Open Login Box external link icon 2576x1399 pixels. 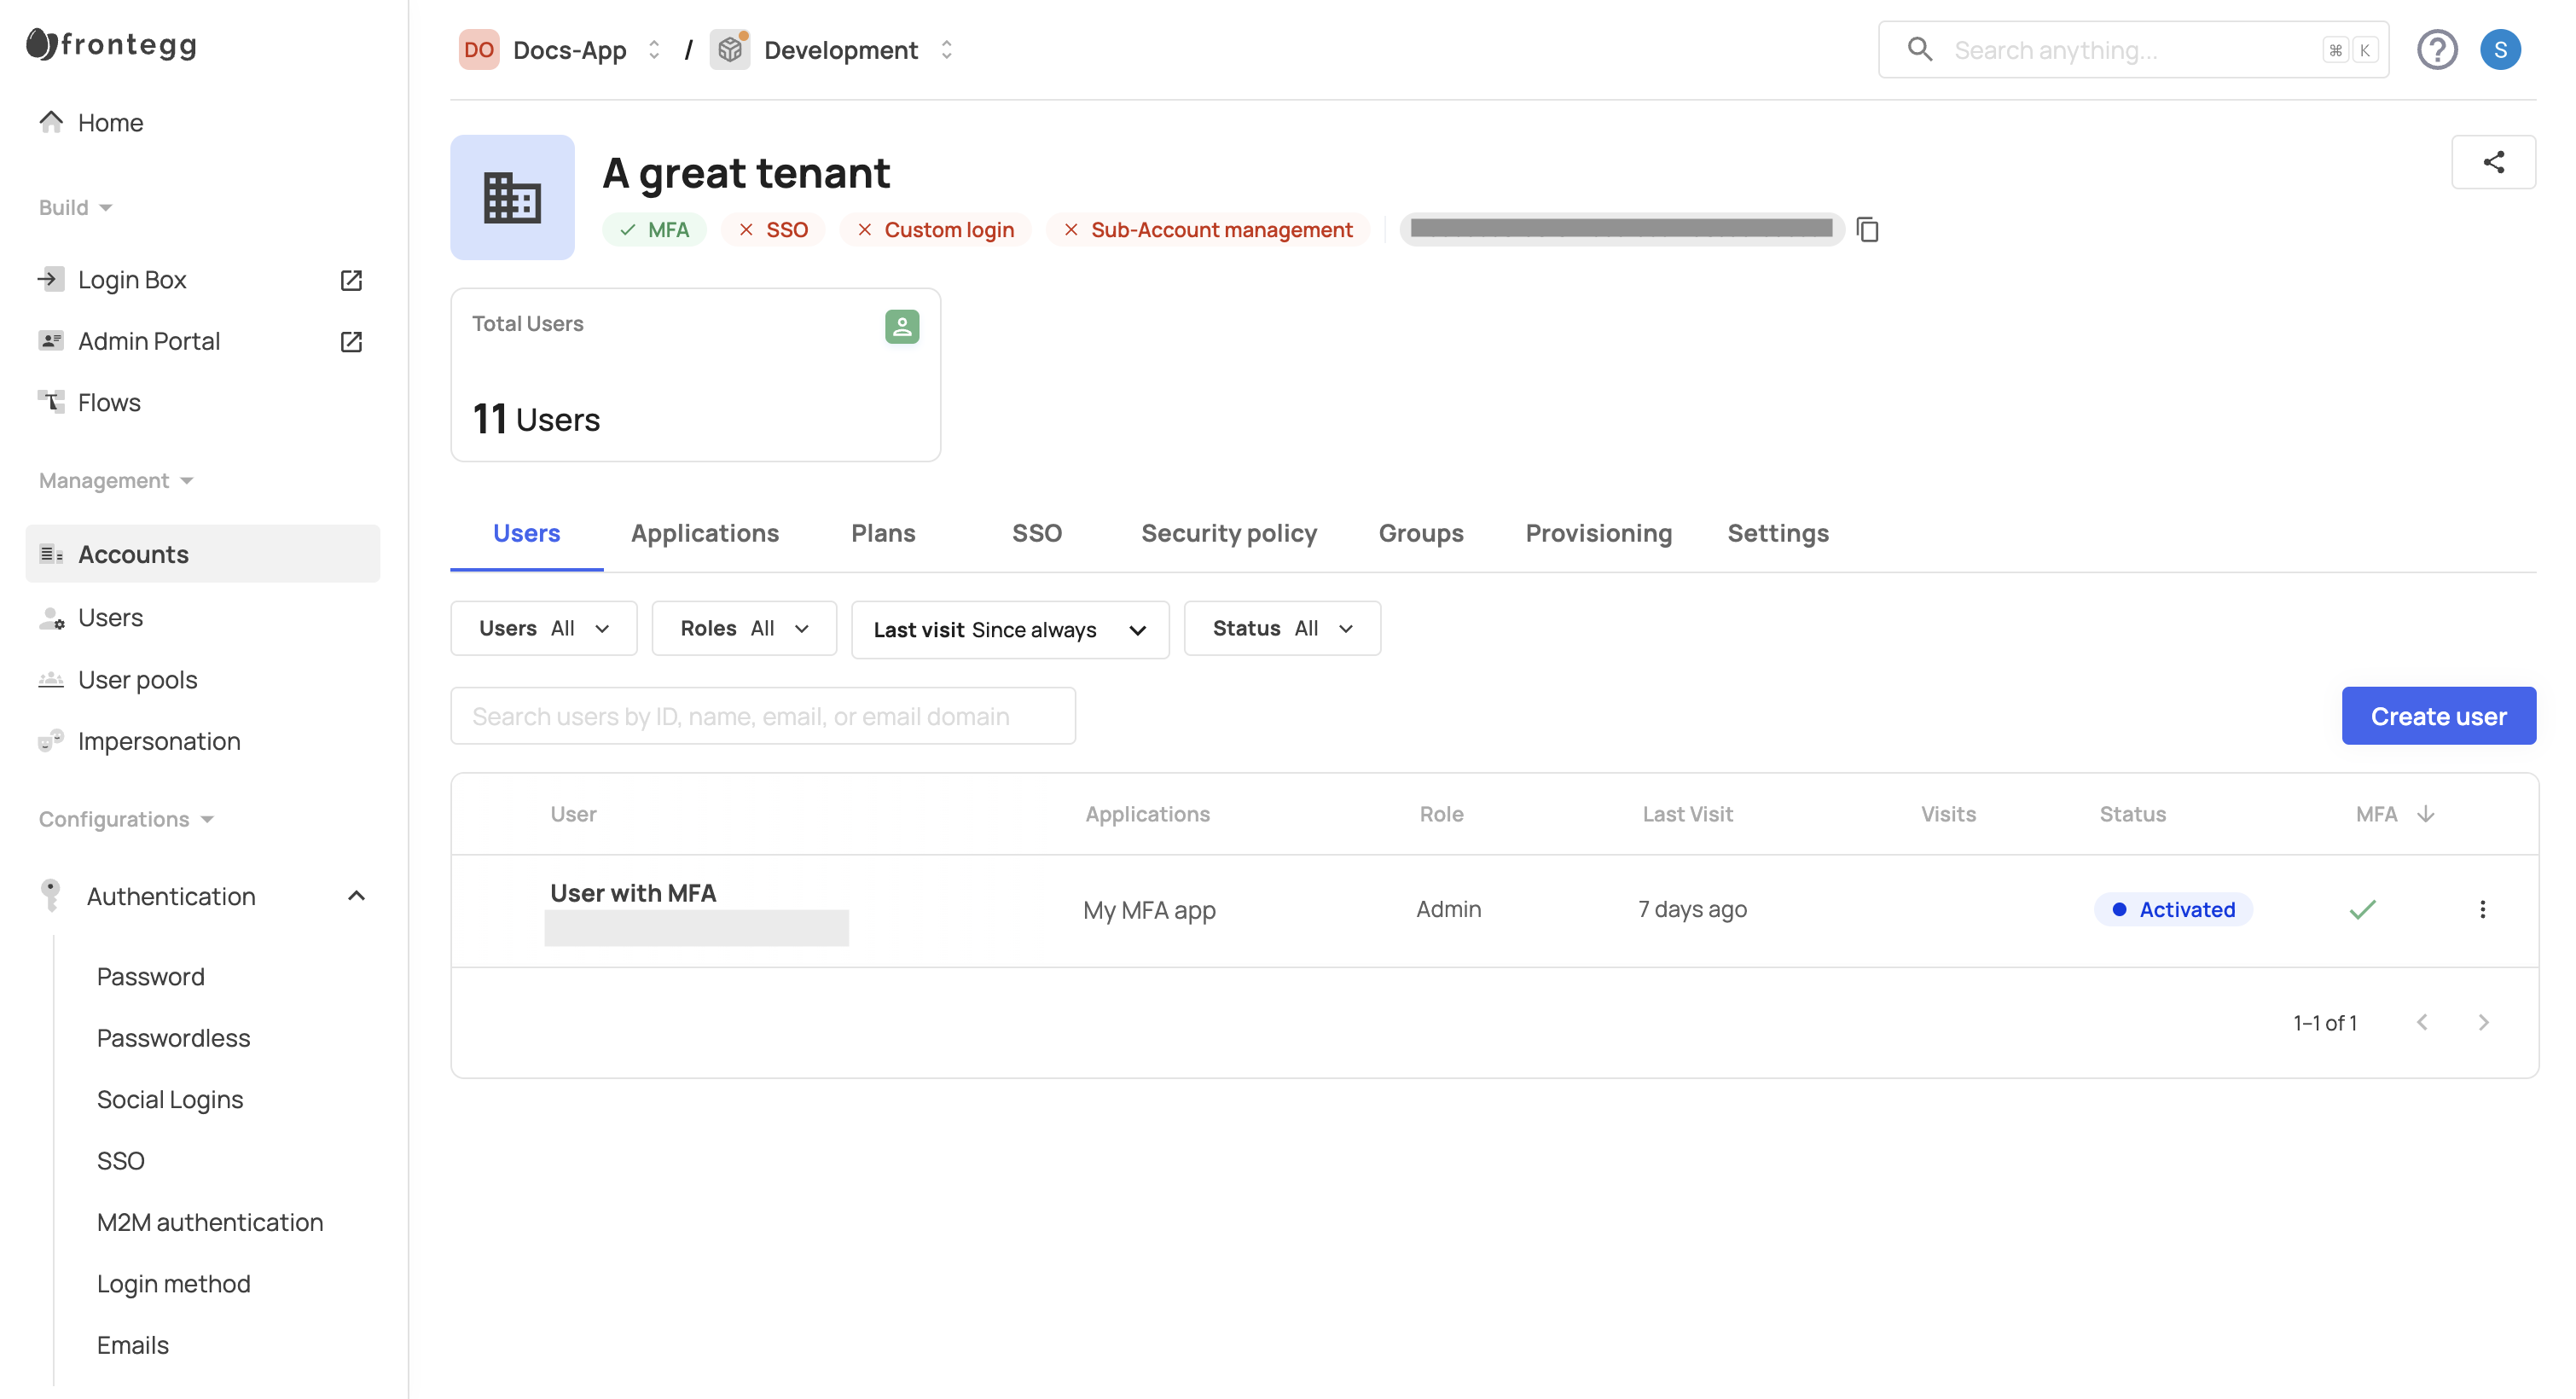tap(351, 280)
